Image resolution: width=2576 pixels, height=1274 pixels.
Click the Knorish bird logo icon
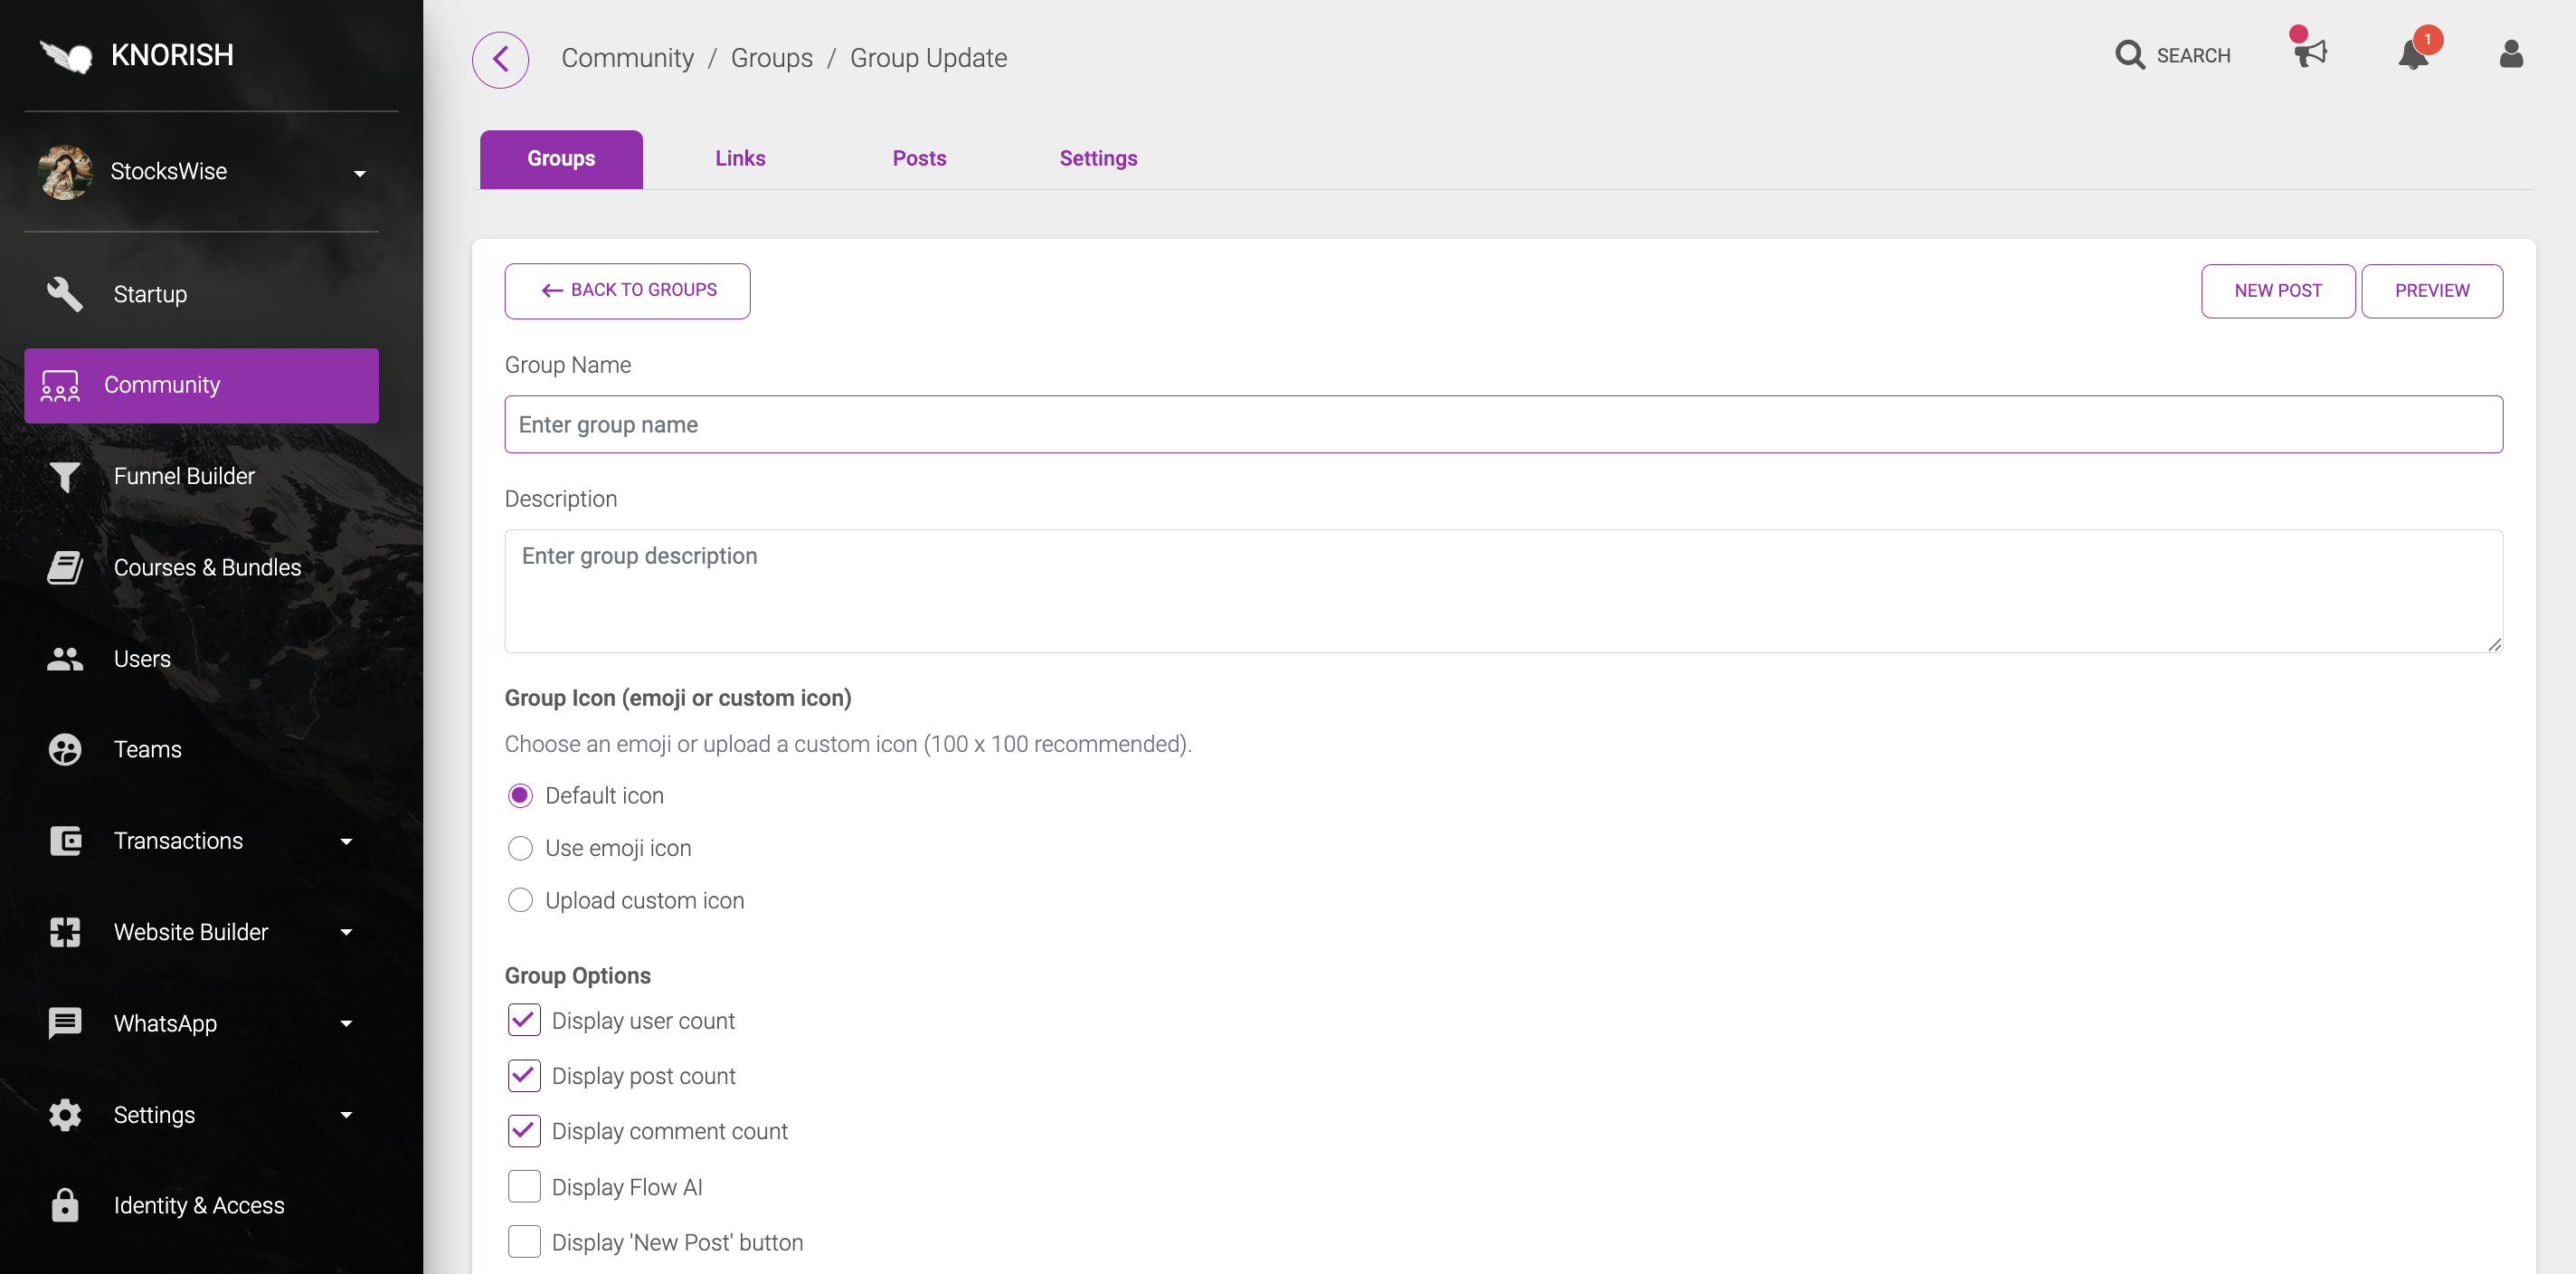click(66, 56)
